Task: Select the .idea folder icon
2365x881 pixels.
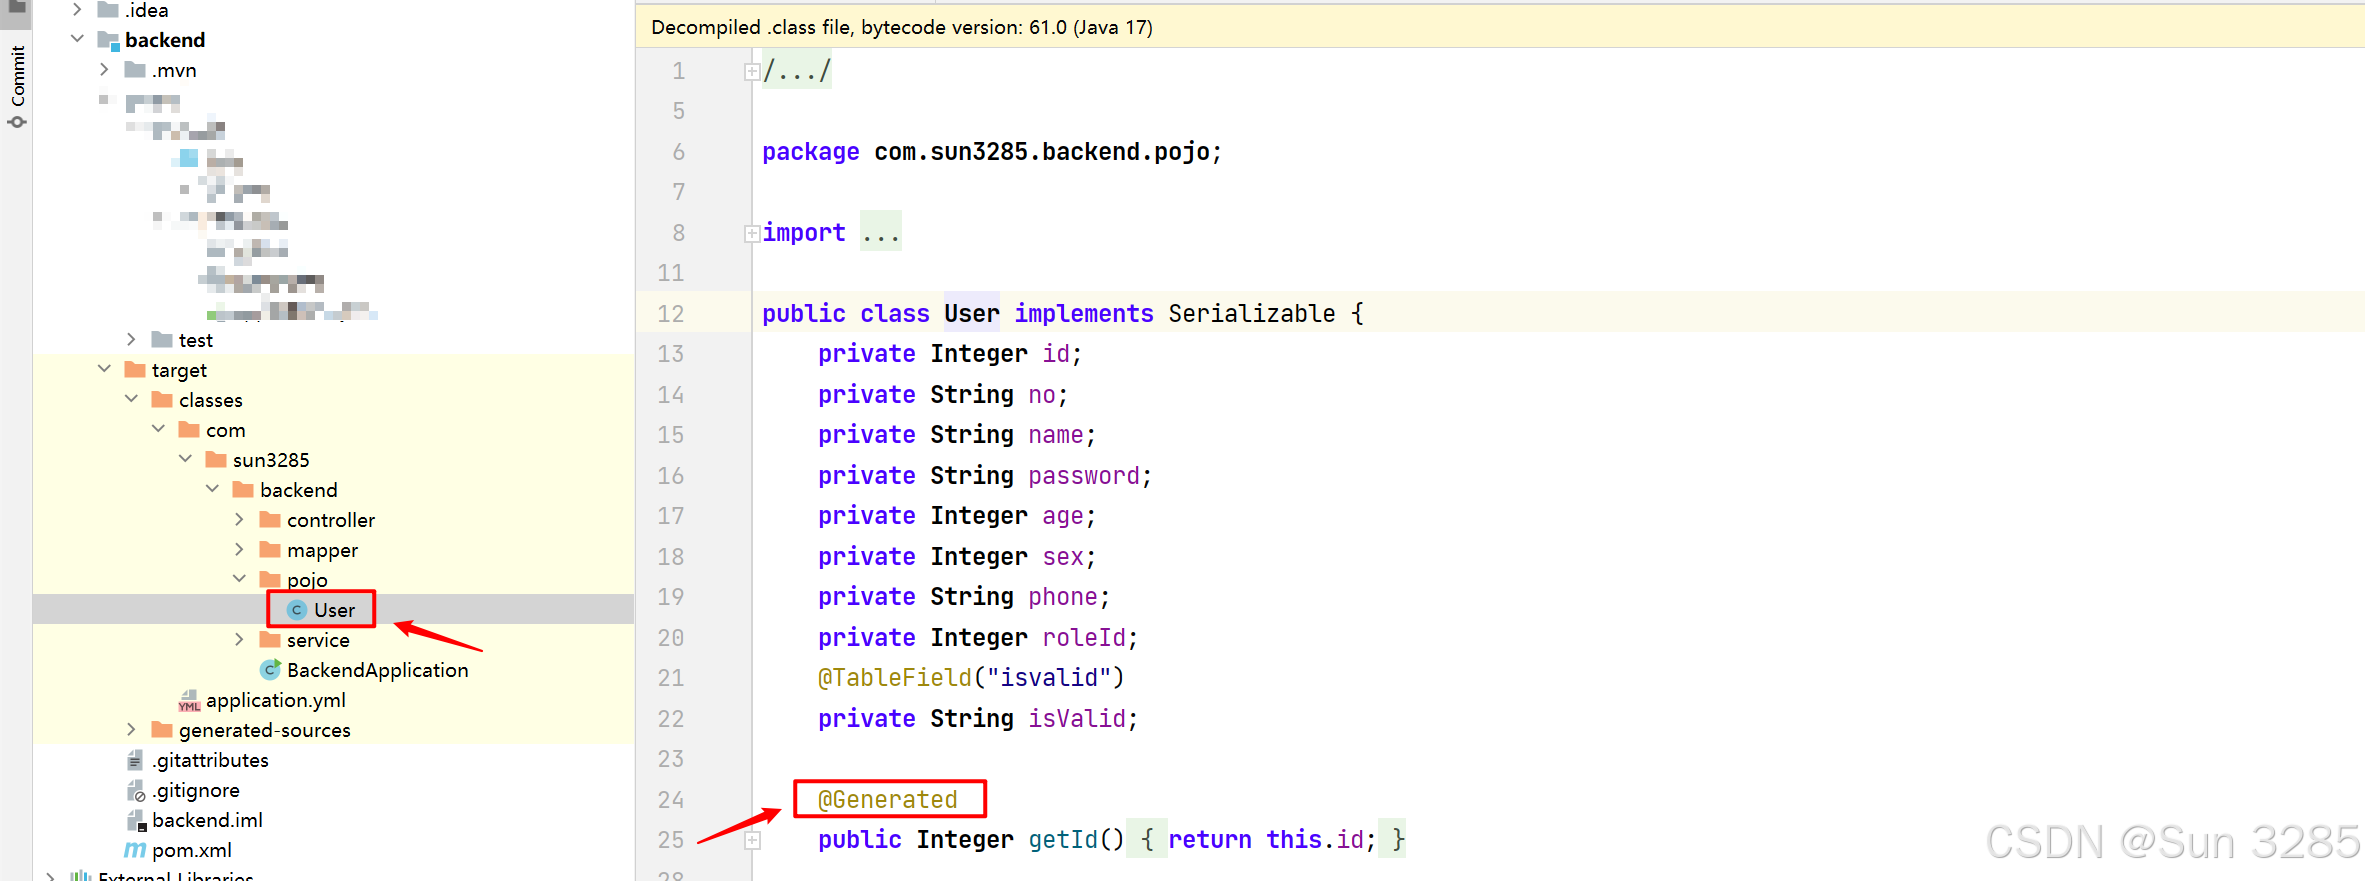Action: [x=108, y=10]
